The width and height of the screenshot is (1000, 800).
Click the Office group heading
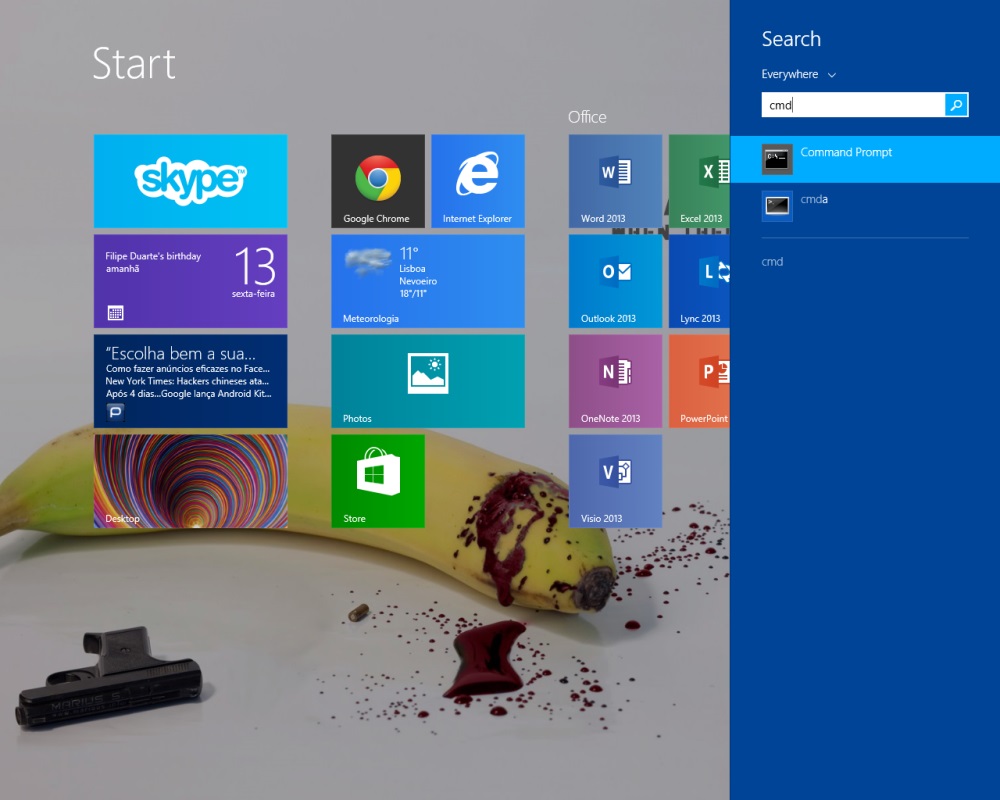(x=587, y=117)
